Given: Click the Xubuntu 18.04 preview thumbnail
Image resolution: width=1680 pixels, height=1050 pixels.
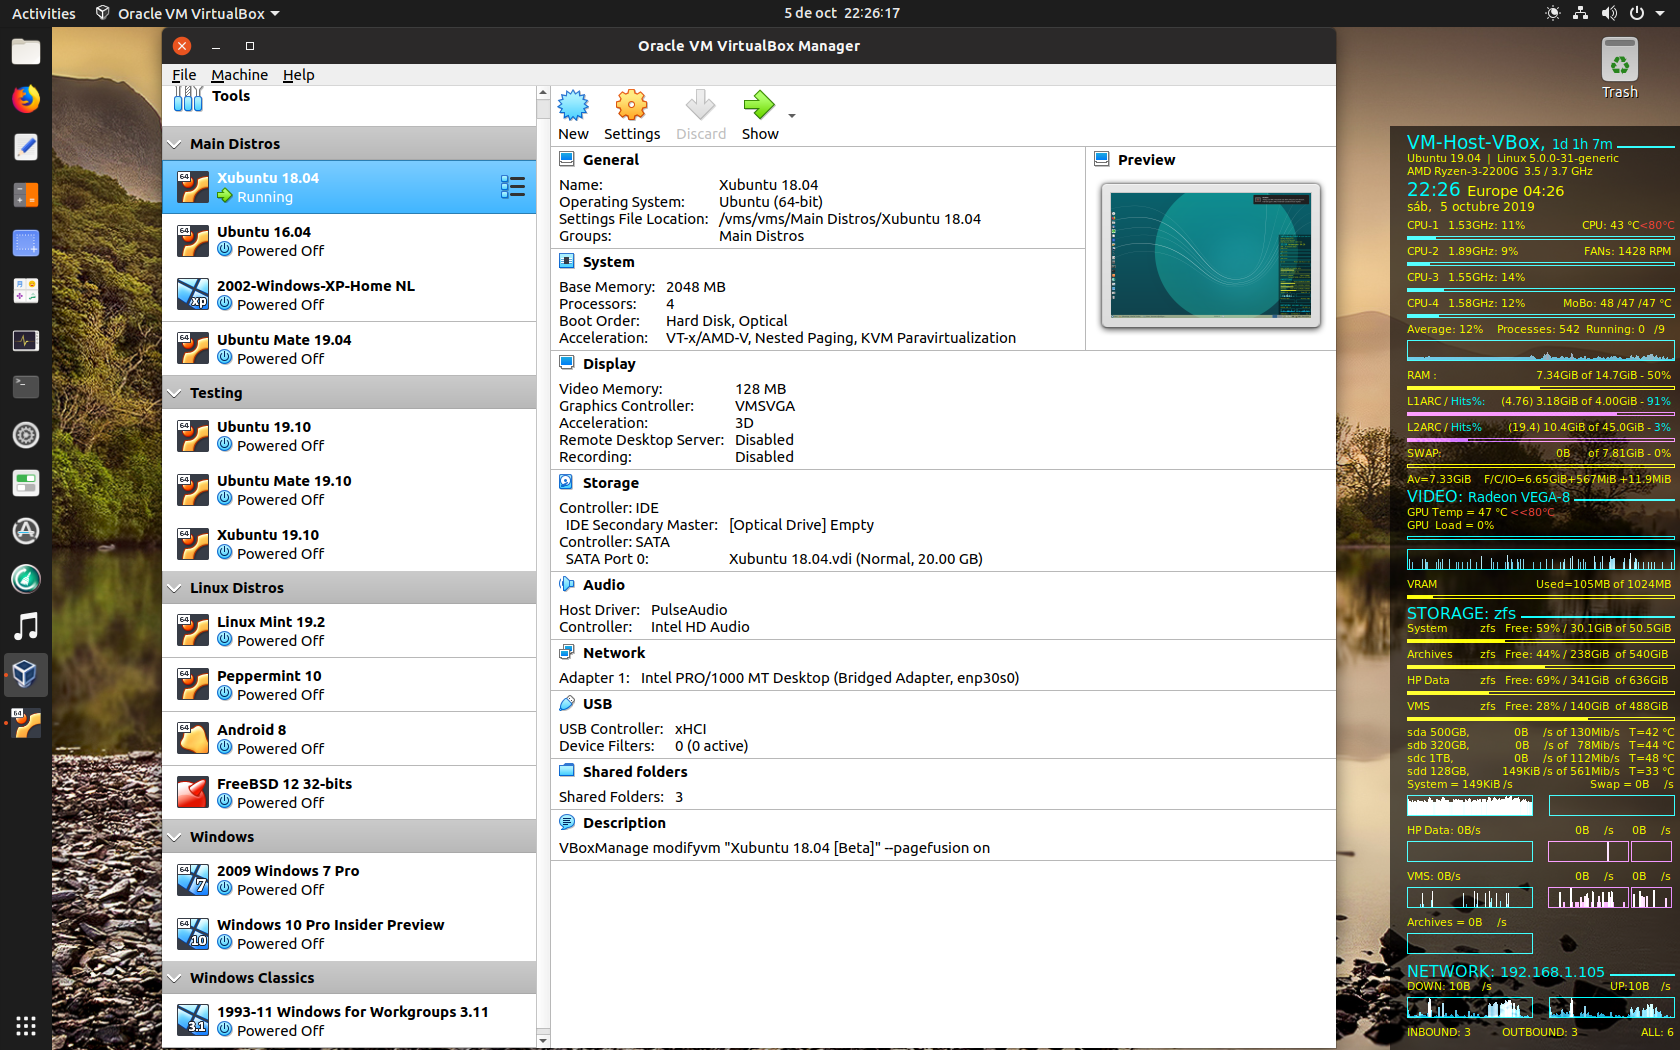Looking at the screenshot, I should click(x=1210, y=255).
